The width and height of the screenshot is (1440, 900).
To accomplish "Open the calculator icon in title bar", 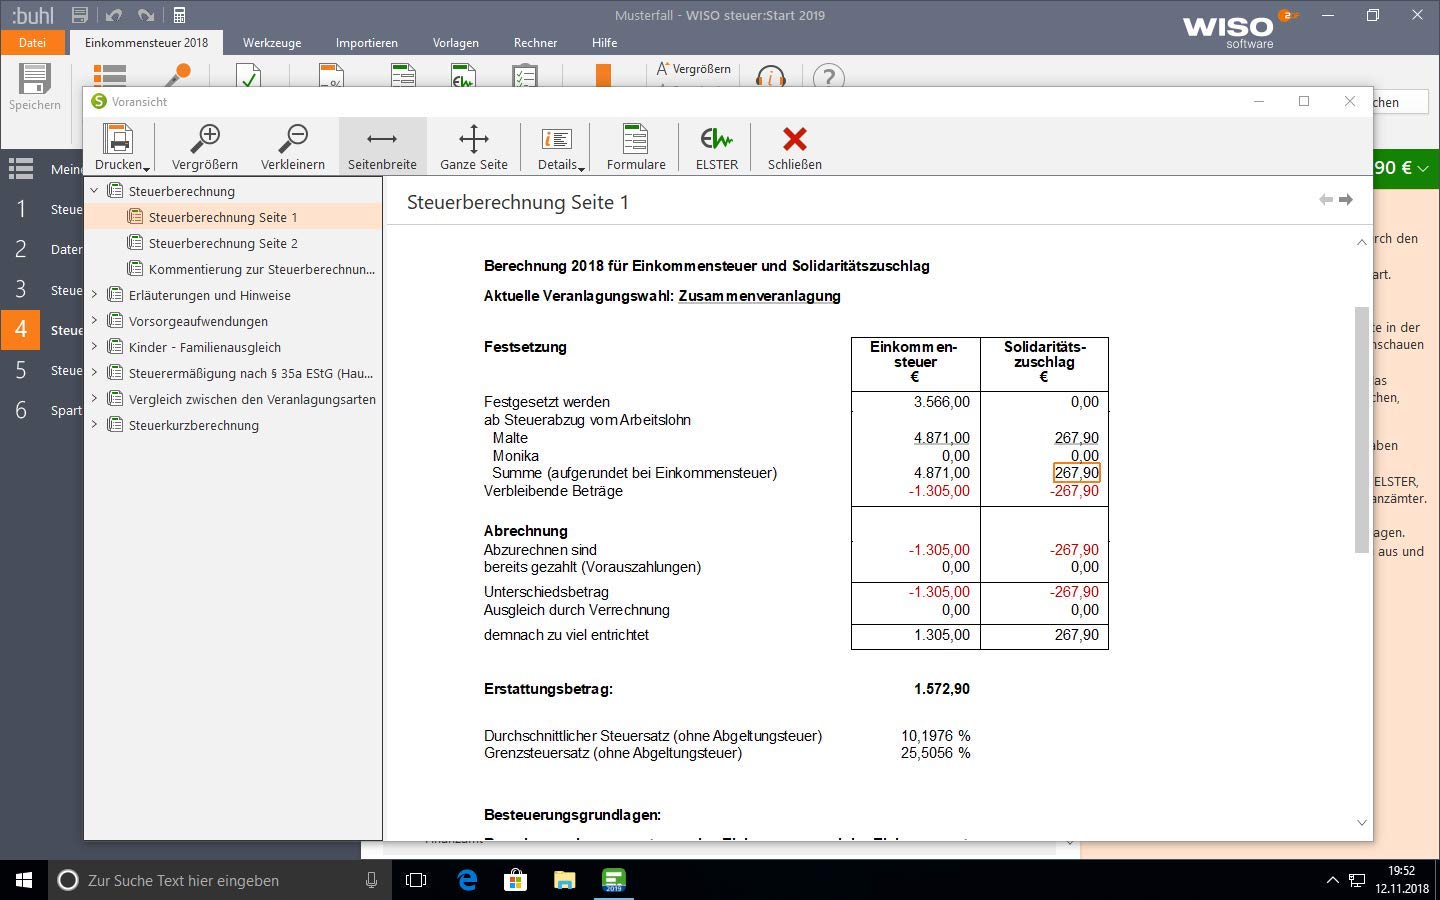I will (x=179, y=15).
